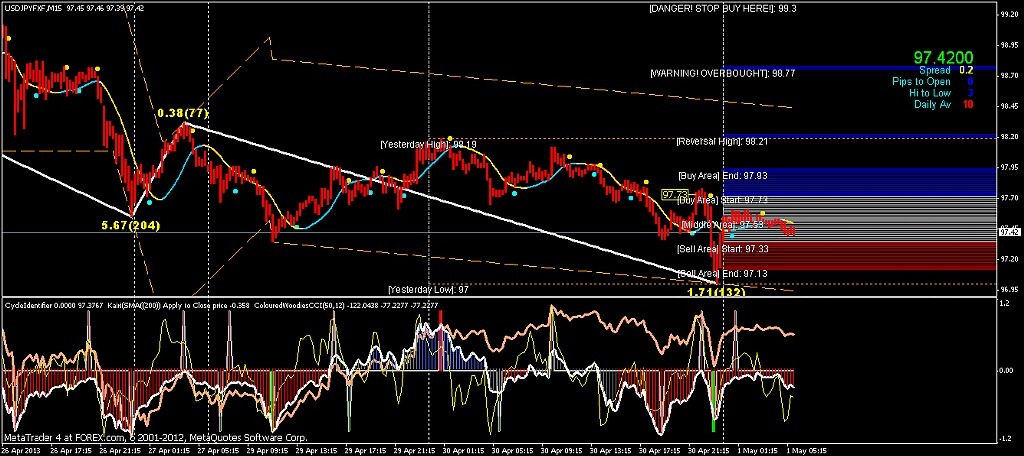1024x456 pixels.
Task: Click the 98.45 price scale value
Action: click(1008, 106)
